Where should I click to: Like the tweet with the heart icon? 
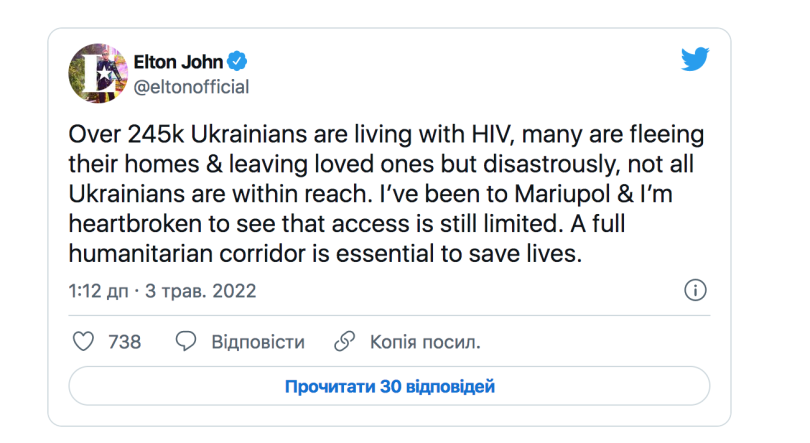(x=84, y=342)
